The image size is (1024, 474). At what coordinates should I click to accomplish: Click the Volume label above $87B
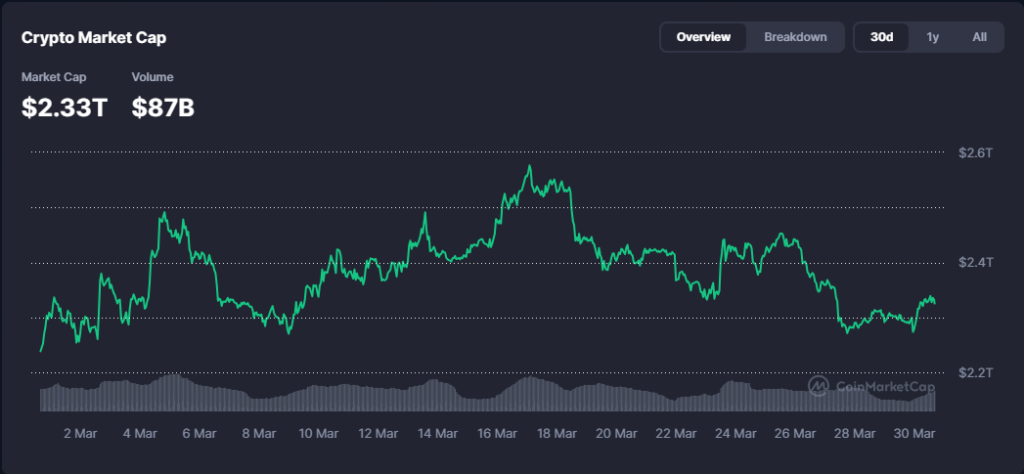point(152,77)
